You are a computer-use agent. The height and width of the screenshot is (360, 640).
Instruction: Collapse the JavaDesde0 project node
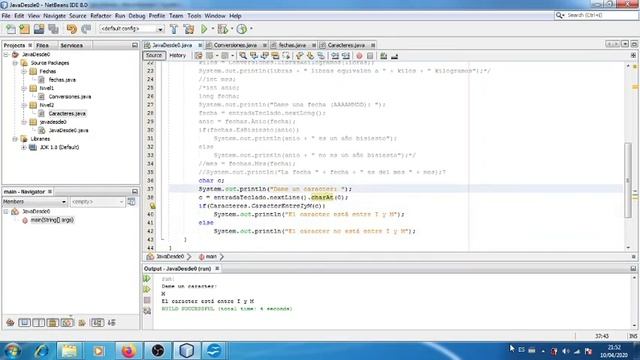(x=6, y=54)
